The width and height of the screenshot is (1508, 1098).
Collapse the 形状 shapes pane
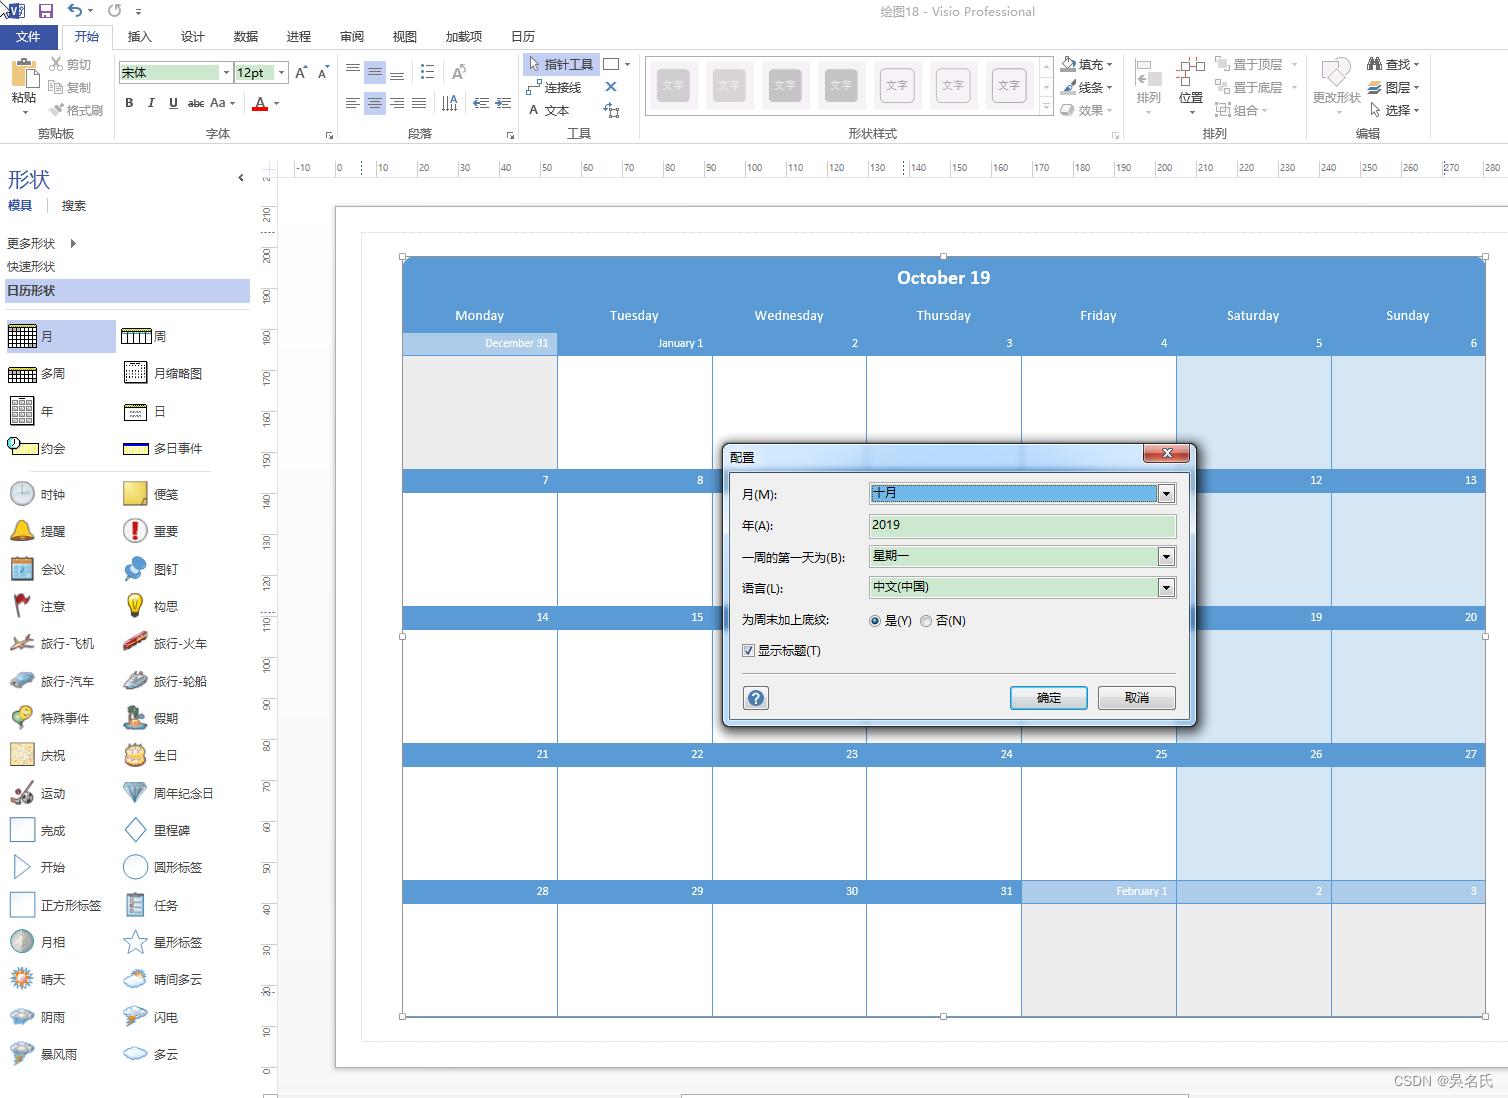pos(241,178)
